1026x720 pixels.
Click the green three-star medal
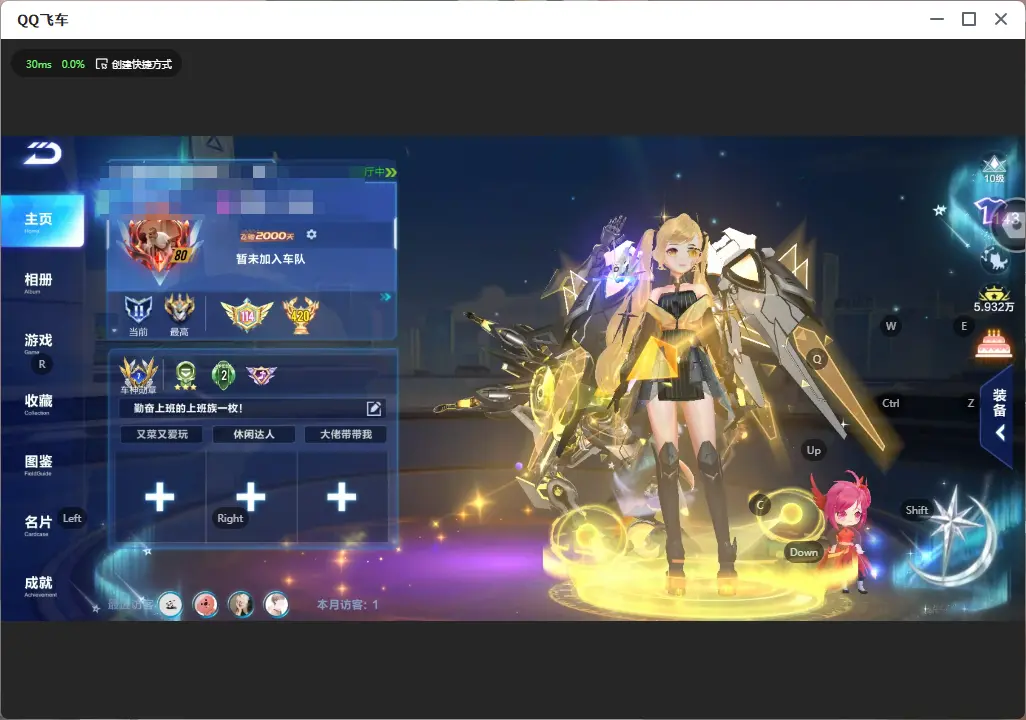[186, 376]
